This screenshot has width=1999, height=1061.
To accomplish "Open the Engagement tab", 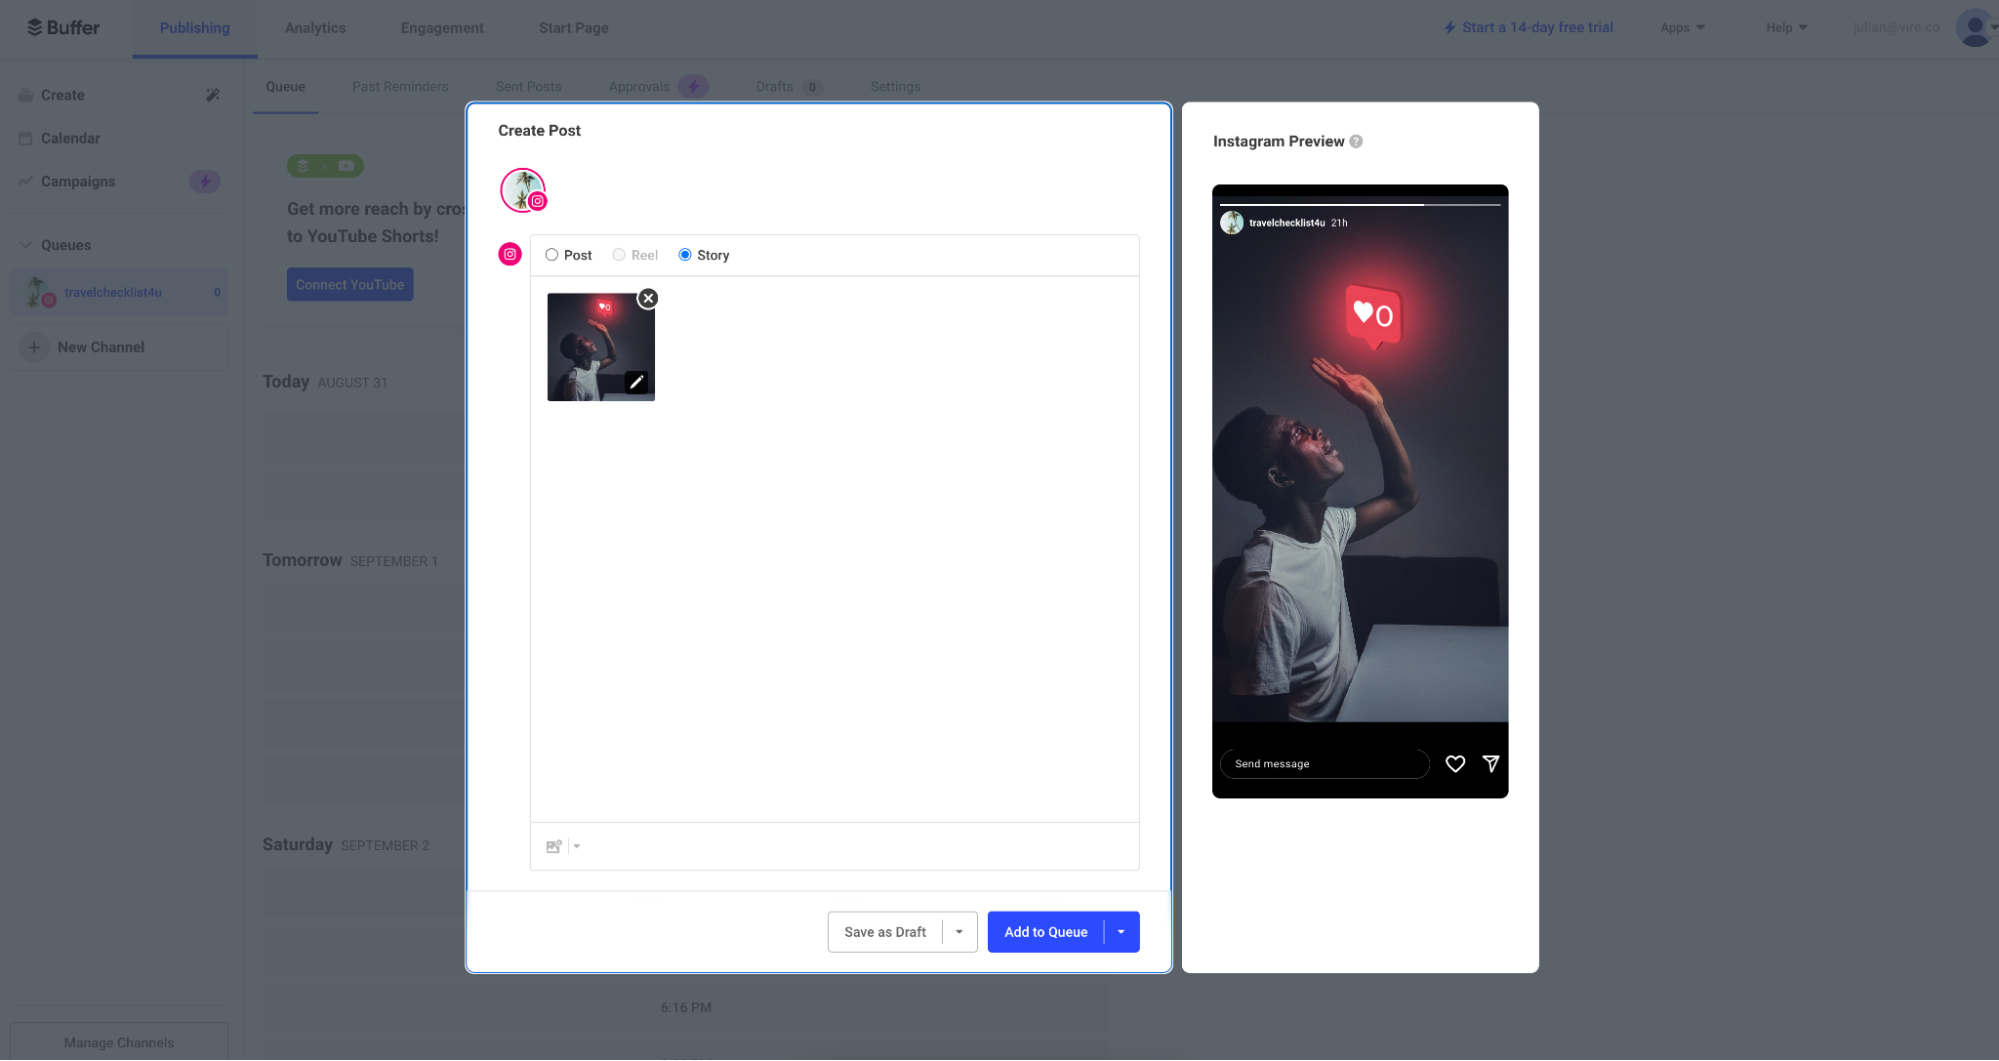I will point(442,28).
